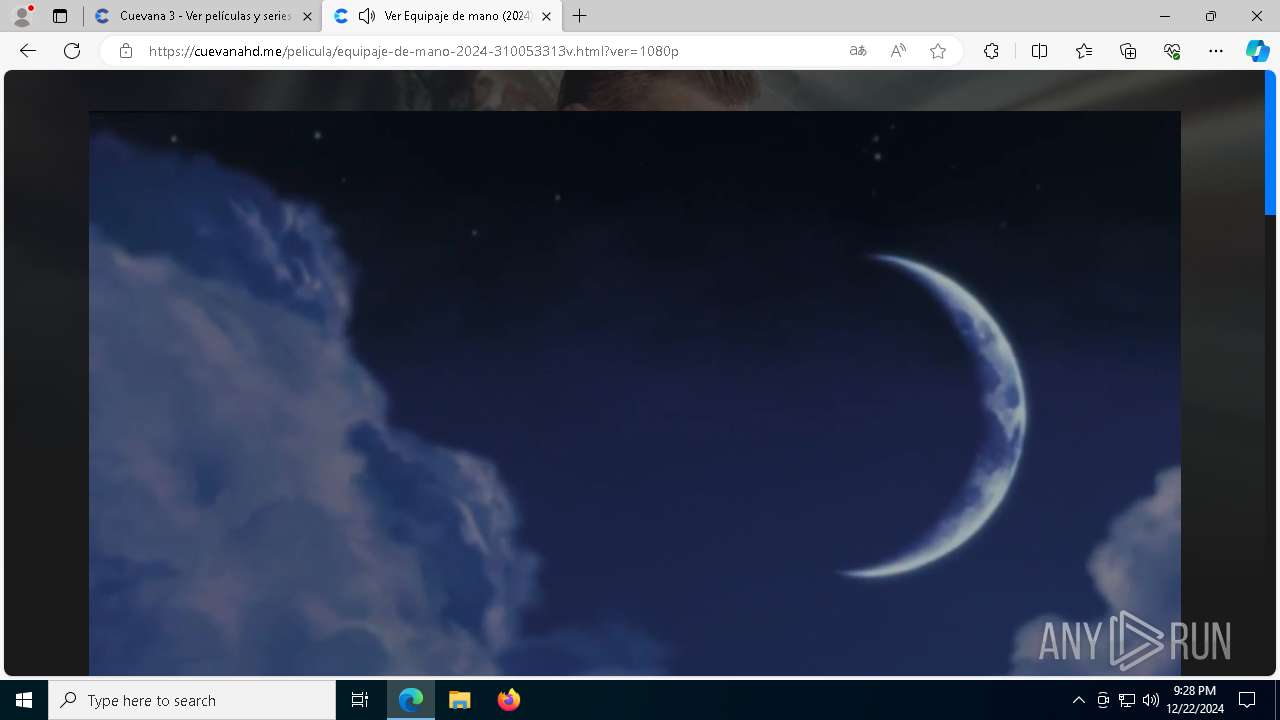This screenshot has width=1280, height=720.
Task: Open Browser essentials heart icon
Action: click(x=1172, y=51)
